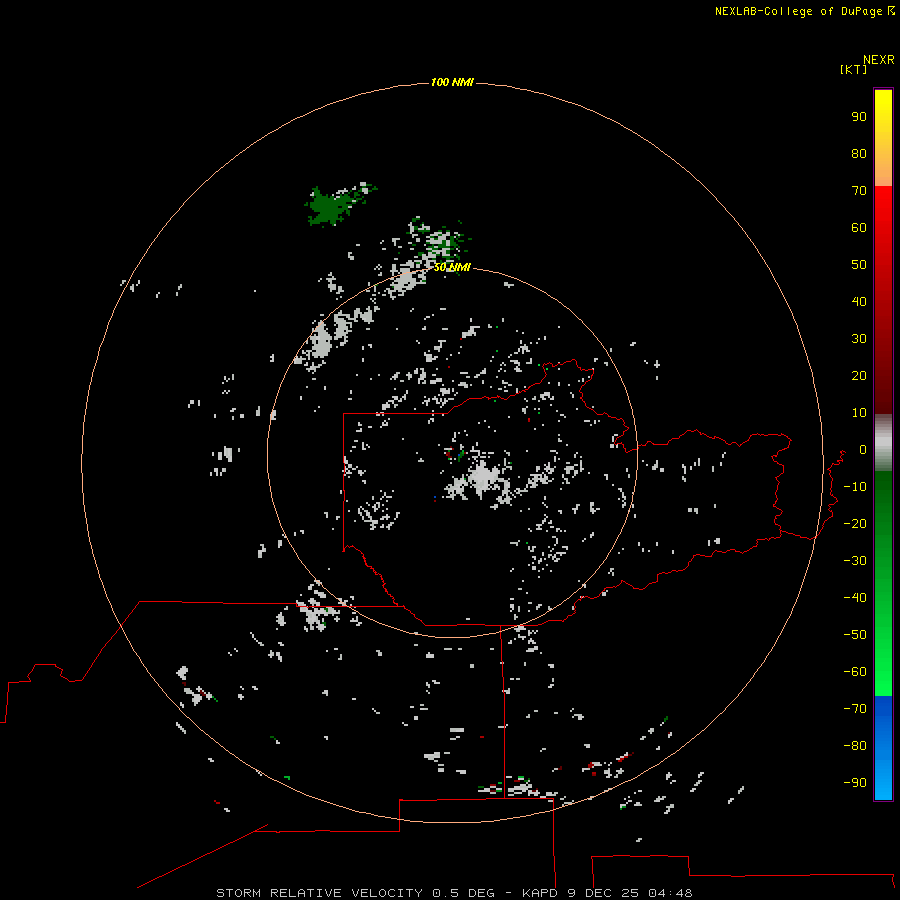Click the [KT] units label

click(853, 69)
